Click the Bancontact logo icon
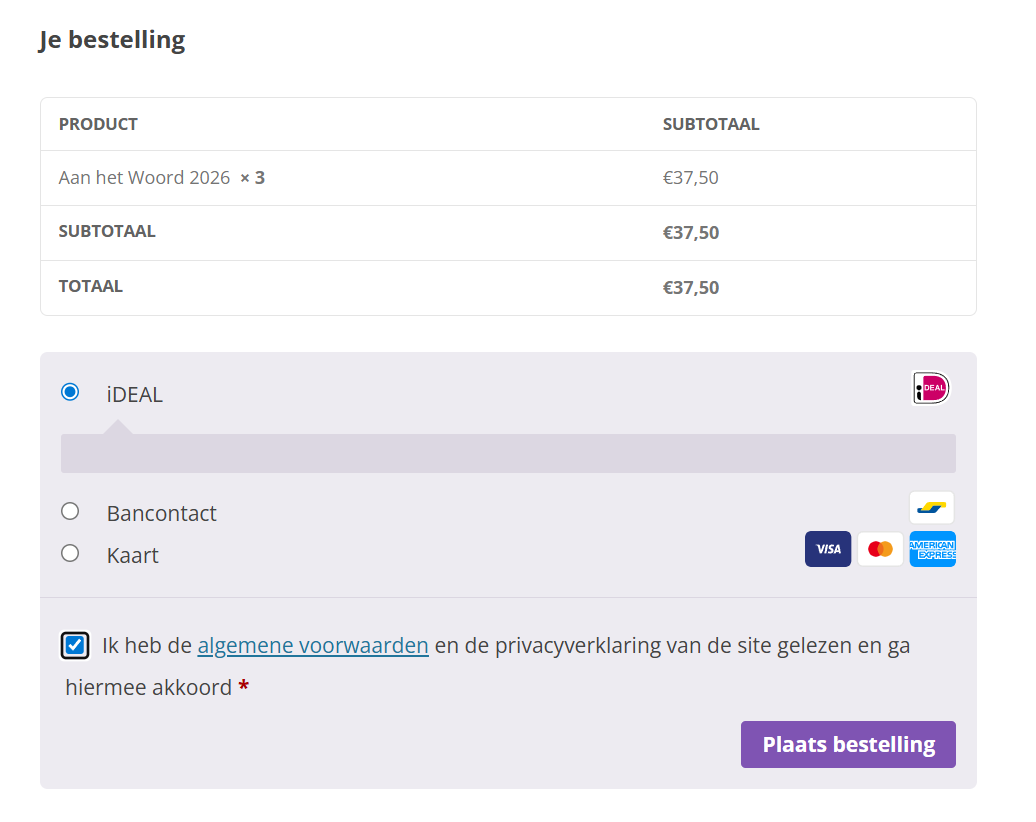Viewport: 1036px width, 822px height. (931, 508)
